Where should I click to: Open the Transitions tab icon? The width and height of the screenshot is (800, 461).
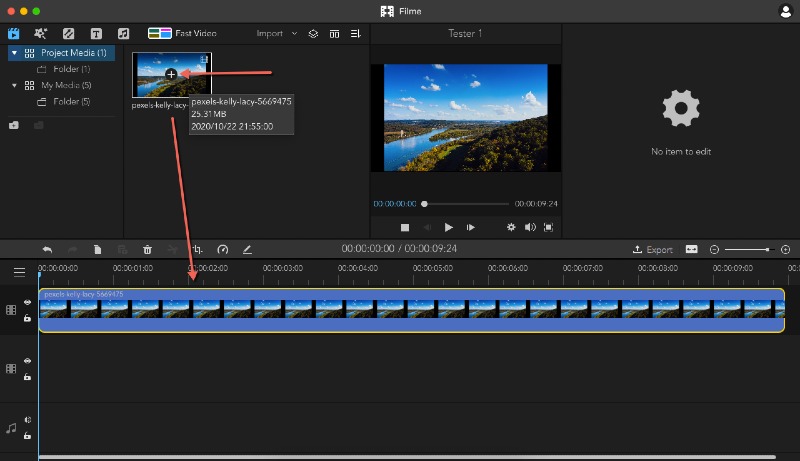pyautogui.click(x=68, y=34)
